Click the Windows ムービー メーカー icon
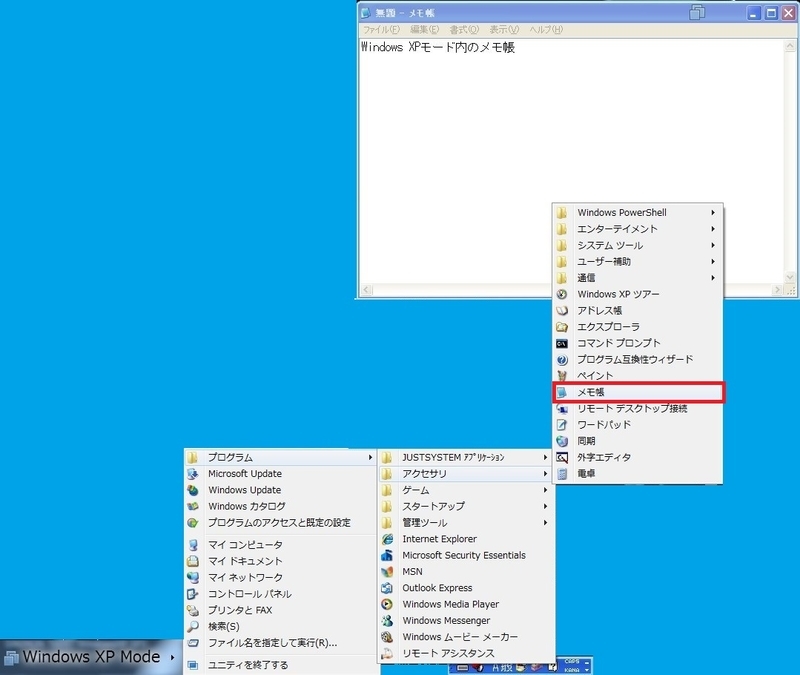The height and width of the screenshot is (675, 800). point(387,637)
